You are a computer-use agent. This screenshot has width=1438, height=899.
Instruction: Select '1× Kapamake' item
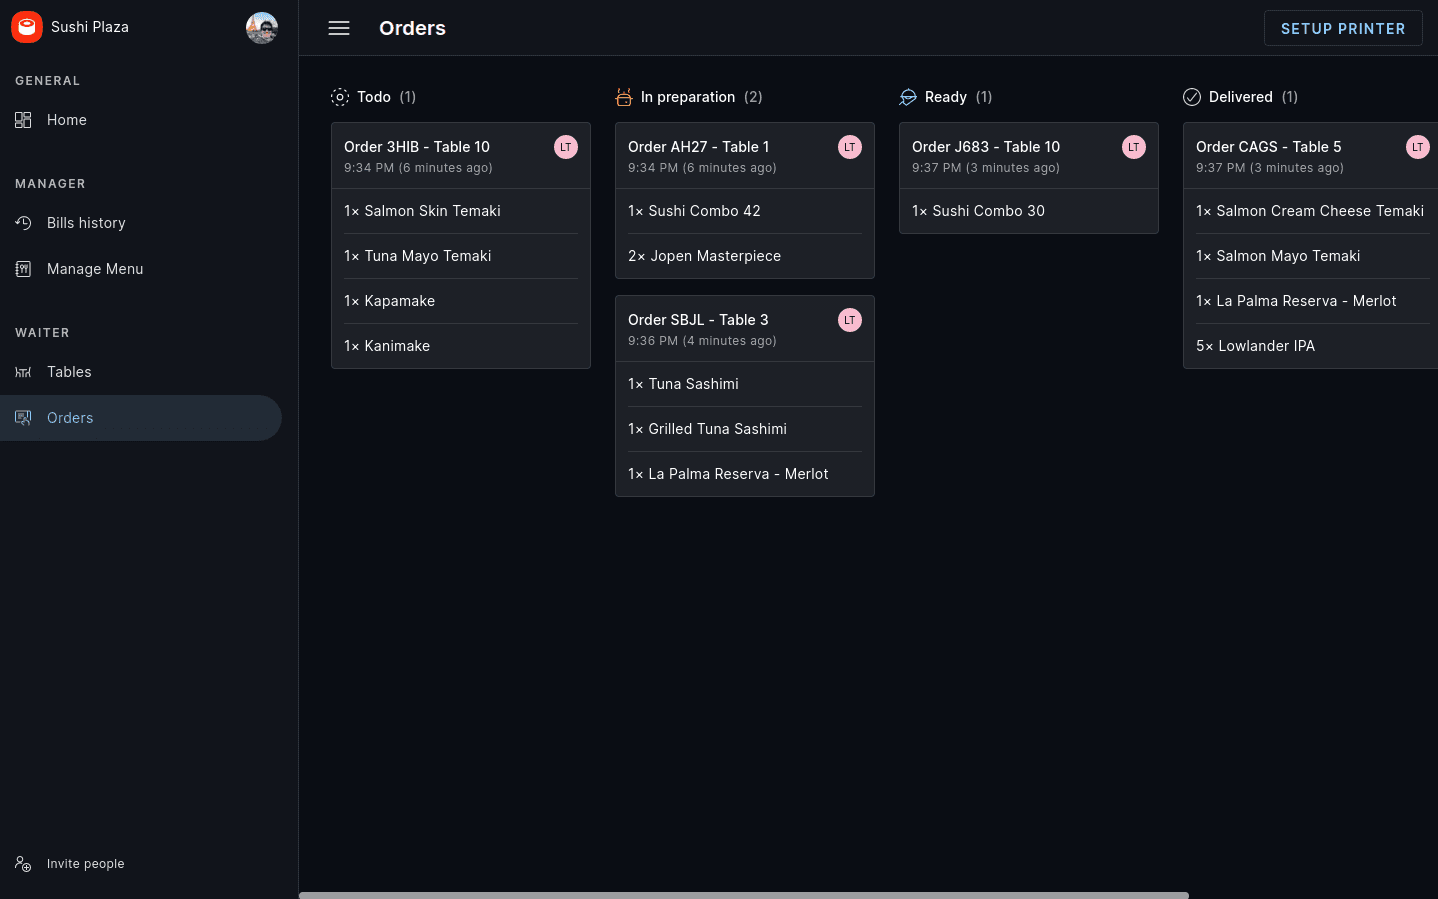click(x=461, y=301)
